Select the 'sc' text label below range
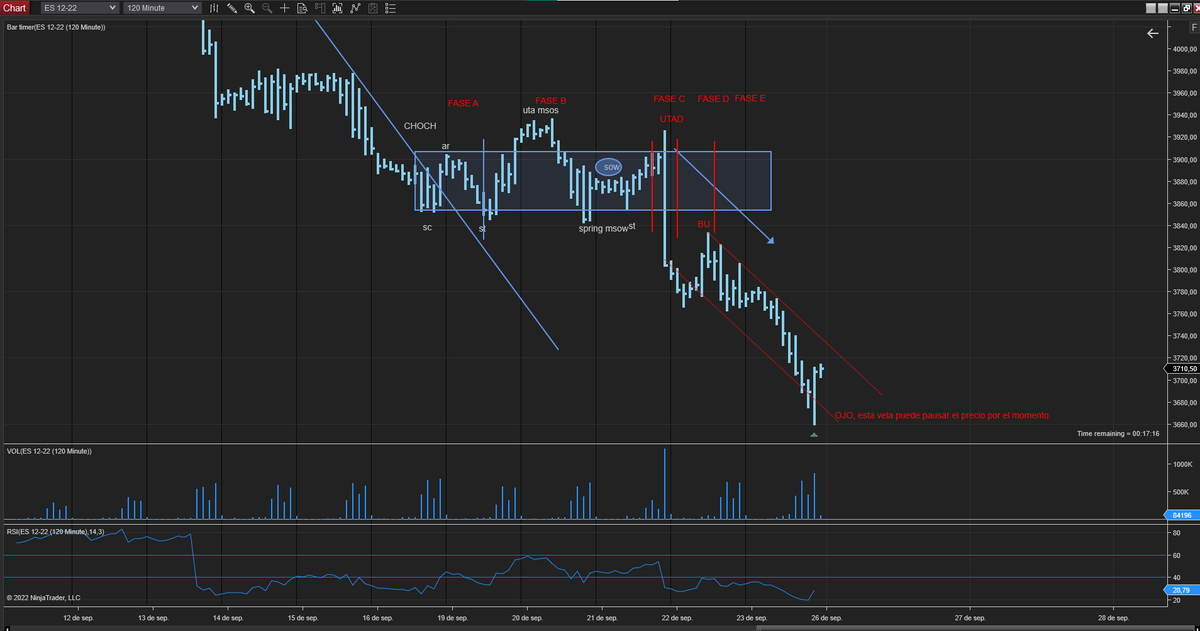The width and height of the screenshot is (1200, 631). tap(427, 227)
